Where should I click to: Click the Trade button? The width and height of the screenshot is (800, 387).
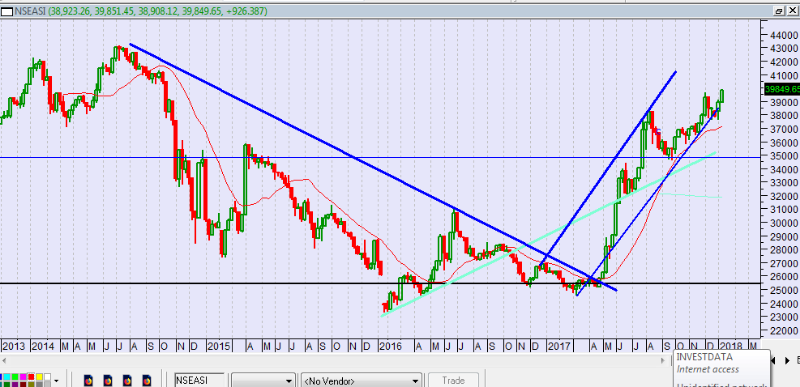pos(453,380)
